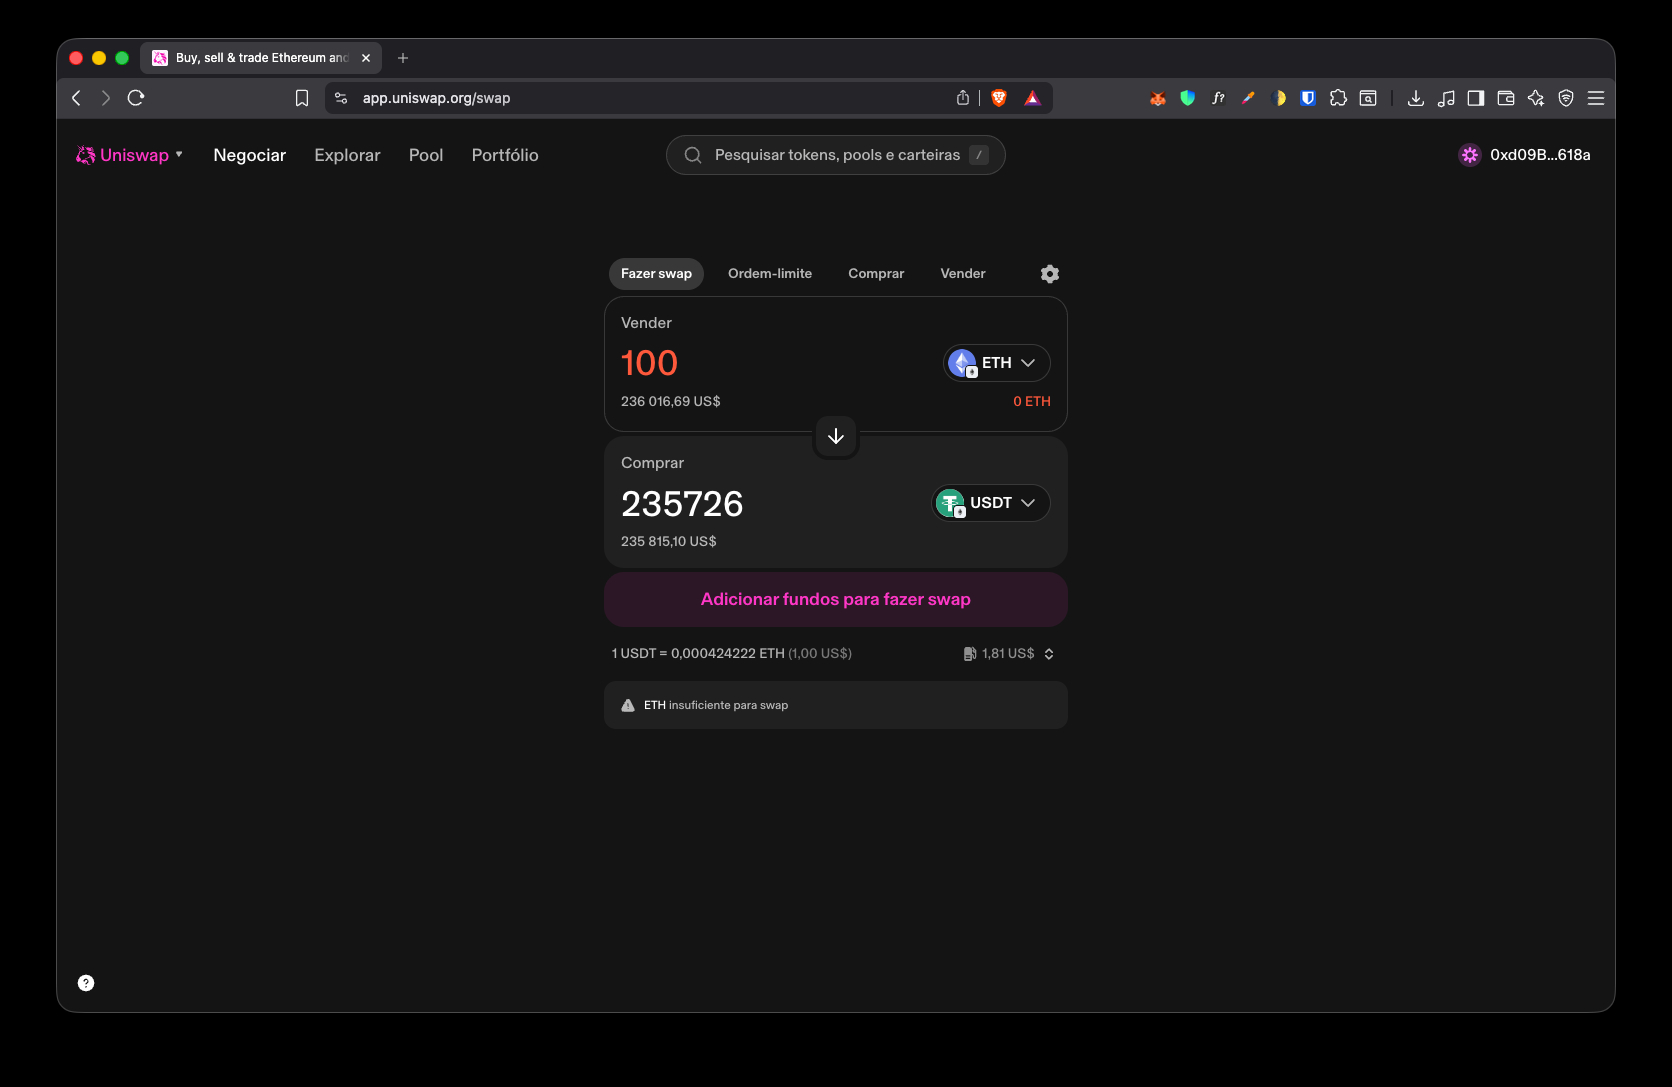Open the swap settings gear
This screenshot has width=1672, height=1087.
tap(1050, 274)
